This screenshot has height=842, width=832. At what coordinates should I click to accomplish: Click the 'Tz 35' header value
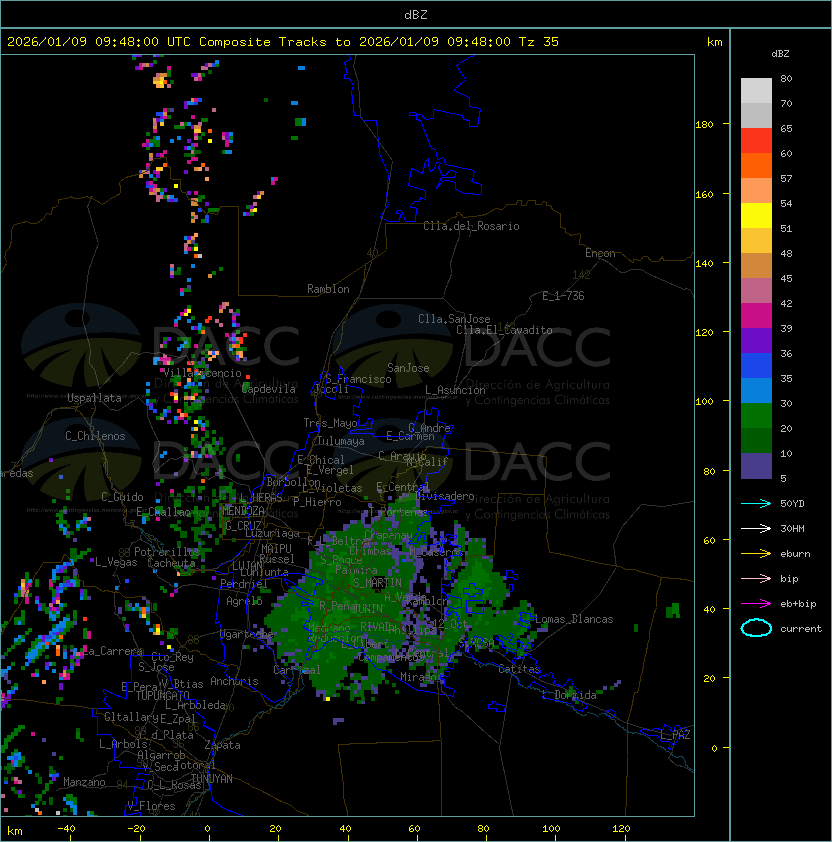[539, 42]
